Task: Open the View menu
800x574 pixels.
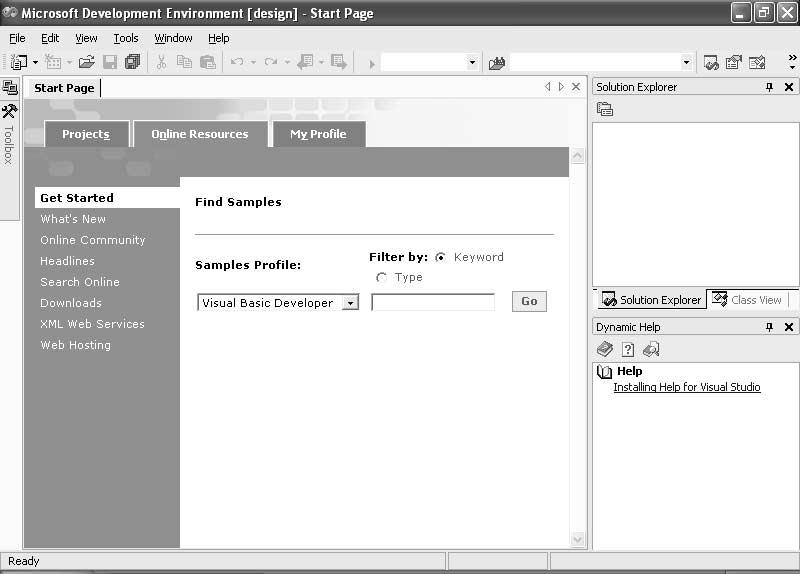Action: [86, 38]
